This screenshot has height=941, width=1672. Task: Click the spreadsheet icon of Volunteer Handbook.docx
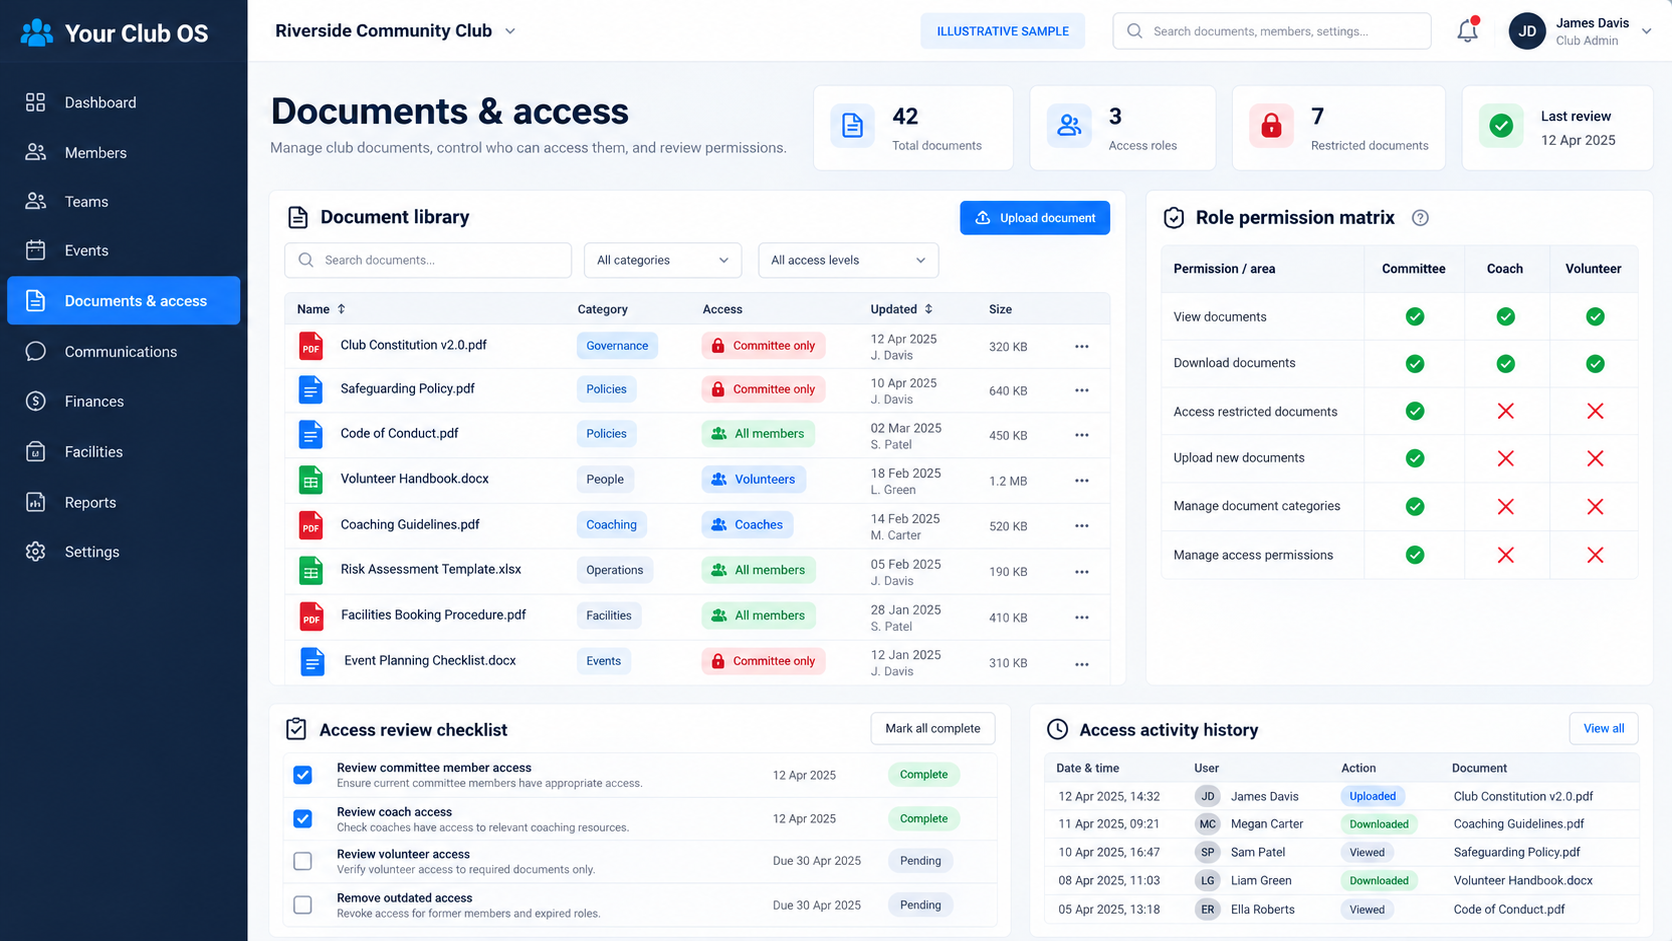tap(311, 480)
